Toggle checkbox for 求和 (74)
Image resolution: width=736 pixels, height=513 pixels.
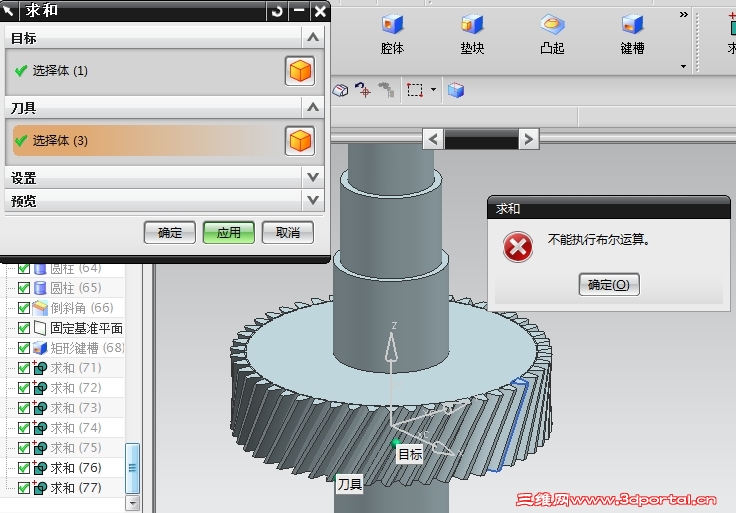pyautogui.click(x=23, y=428)
